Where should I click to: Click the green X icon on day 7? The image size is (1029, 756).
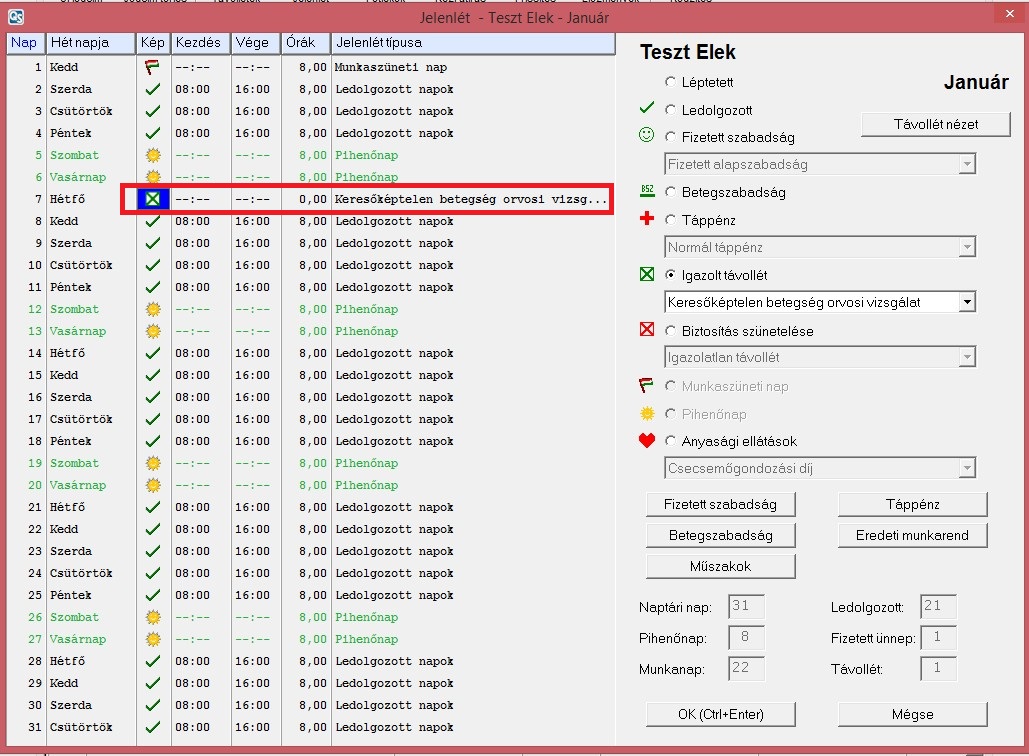tap(152, 199)
